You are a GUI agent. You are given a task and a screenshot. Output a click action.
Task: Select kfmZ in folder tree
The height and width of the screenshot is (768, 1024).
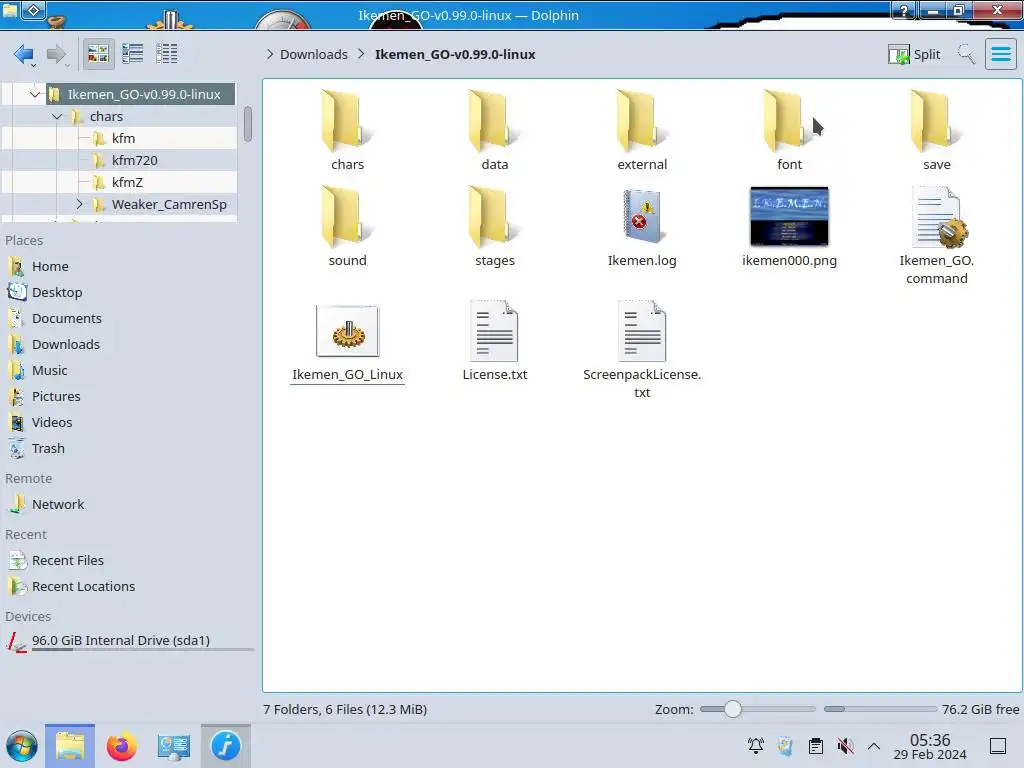pos(127,182)
